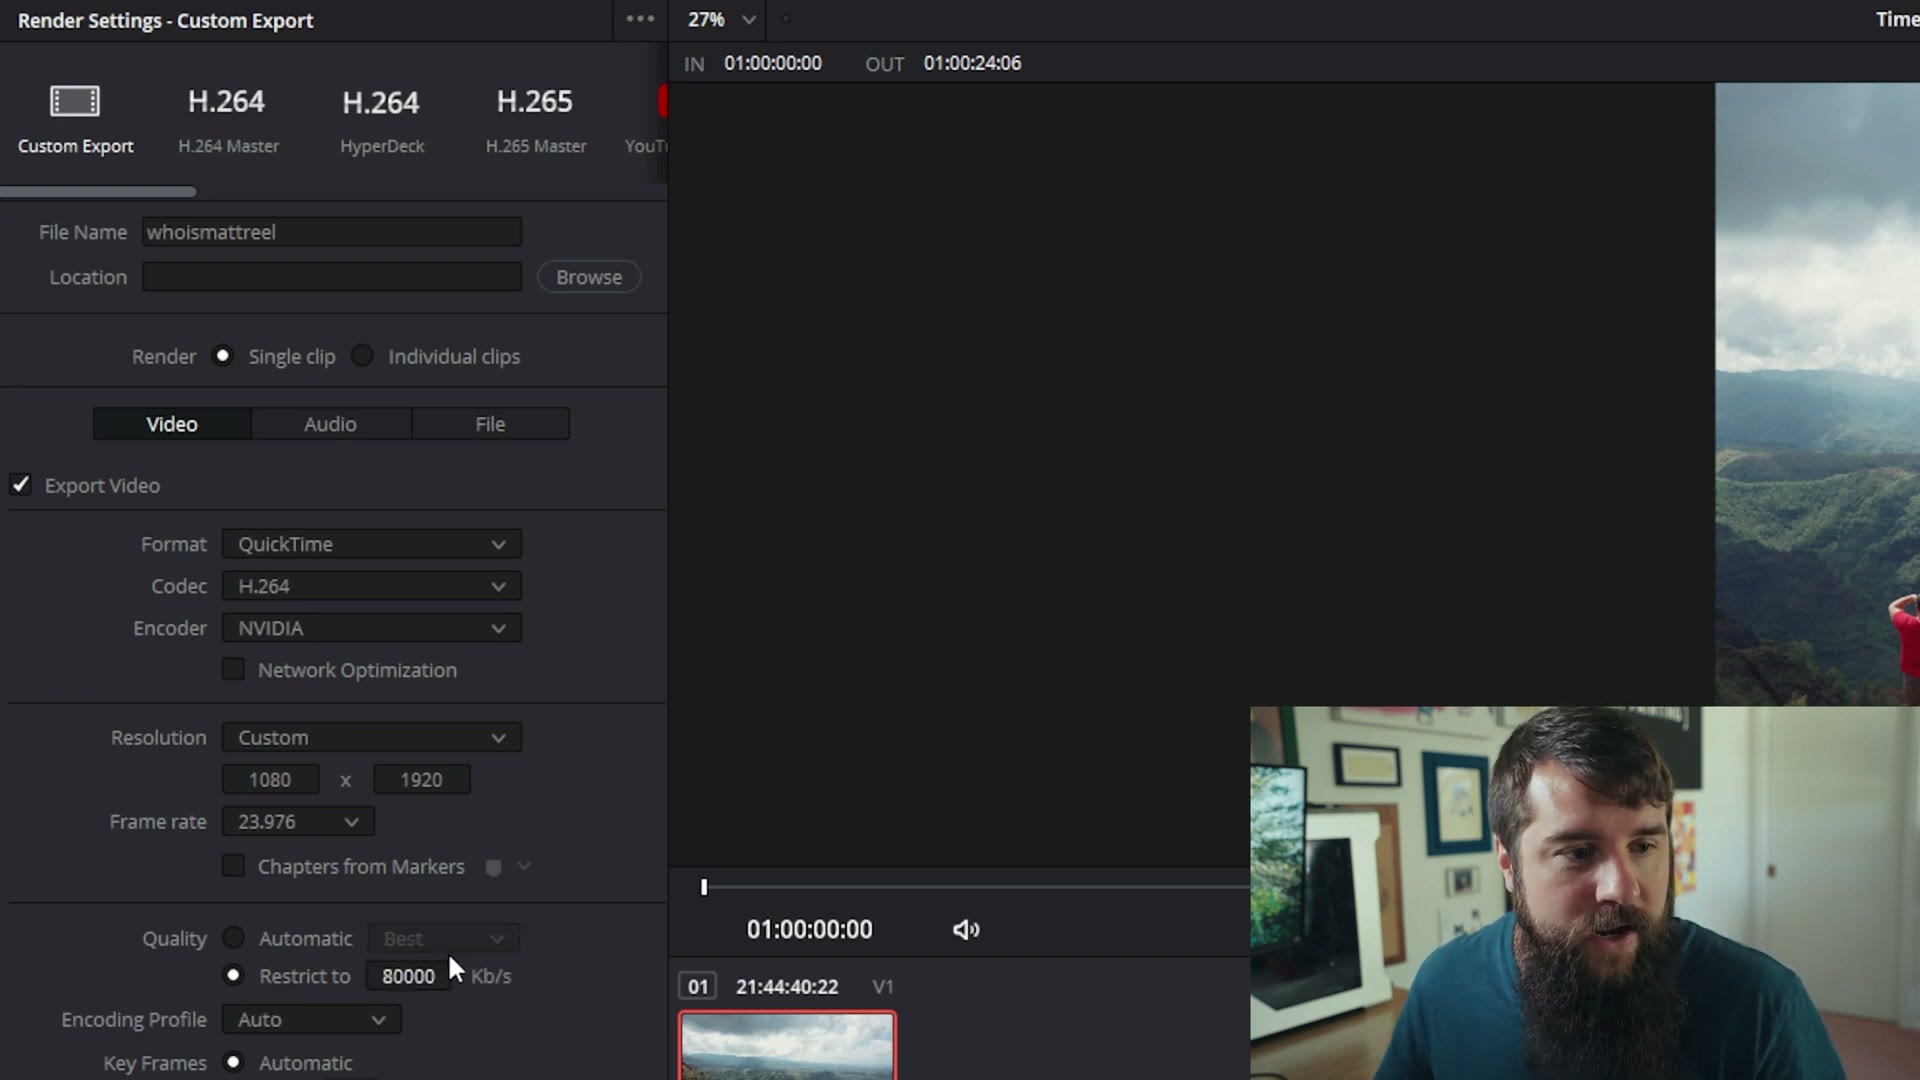This screenshot has width=1920, height=1080.
Task: Select the Single clip render option
Action: click(x=222, y=356)
